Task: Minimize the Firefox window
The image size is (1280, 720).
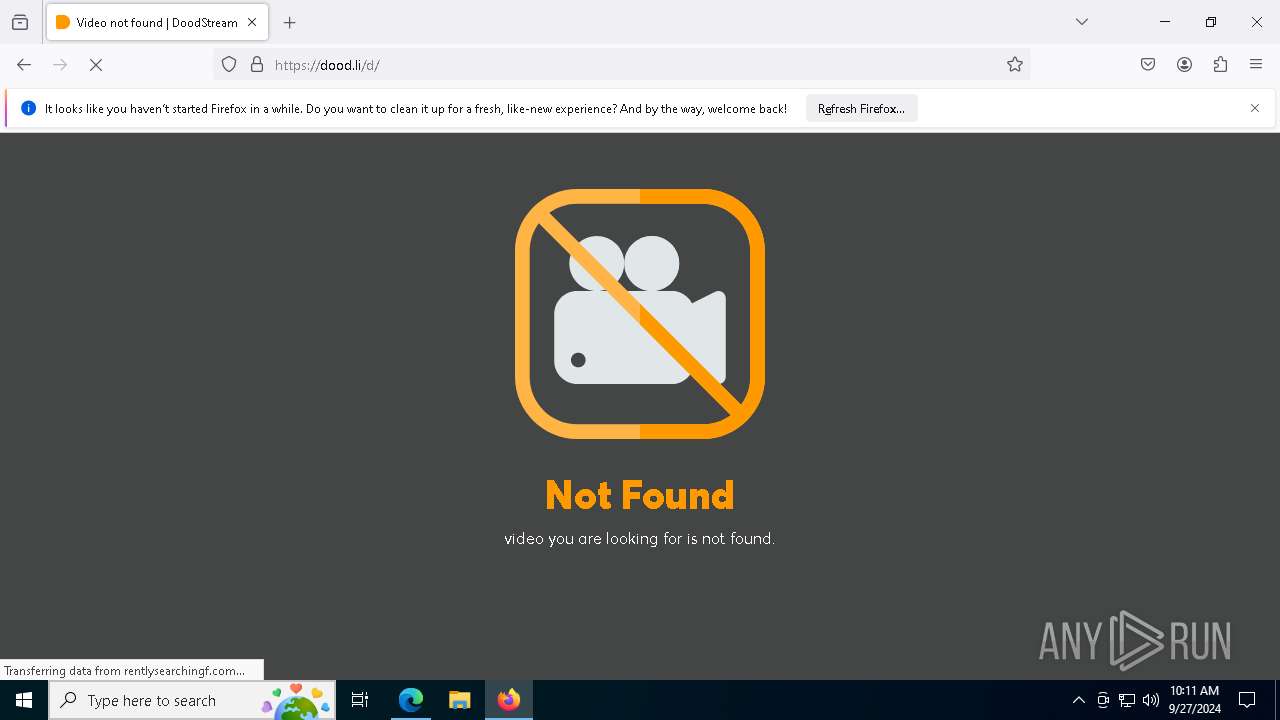Action: click(1165, 22)
